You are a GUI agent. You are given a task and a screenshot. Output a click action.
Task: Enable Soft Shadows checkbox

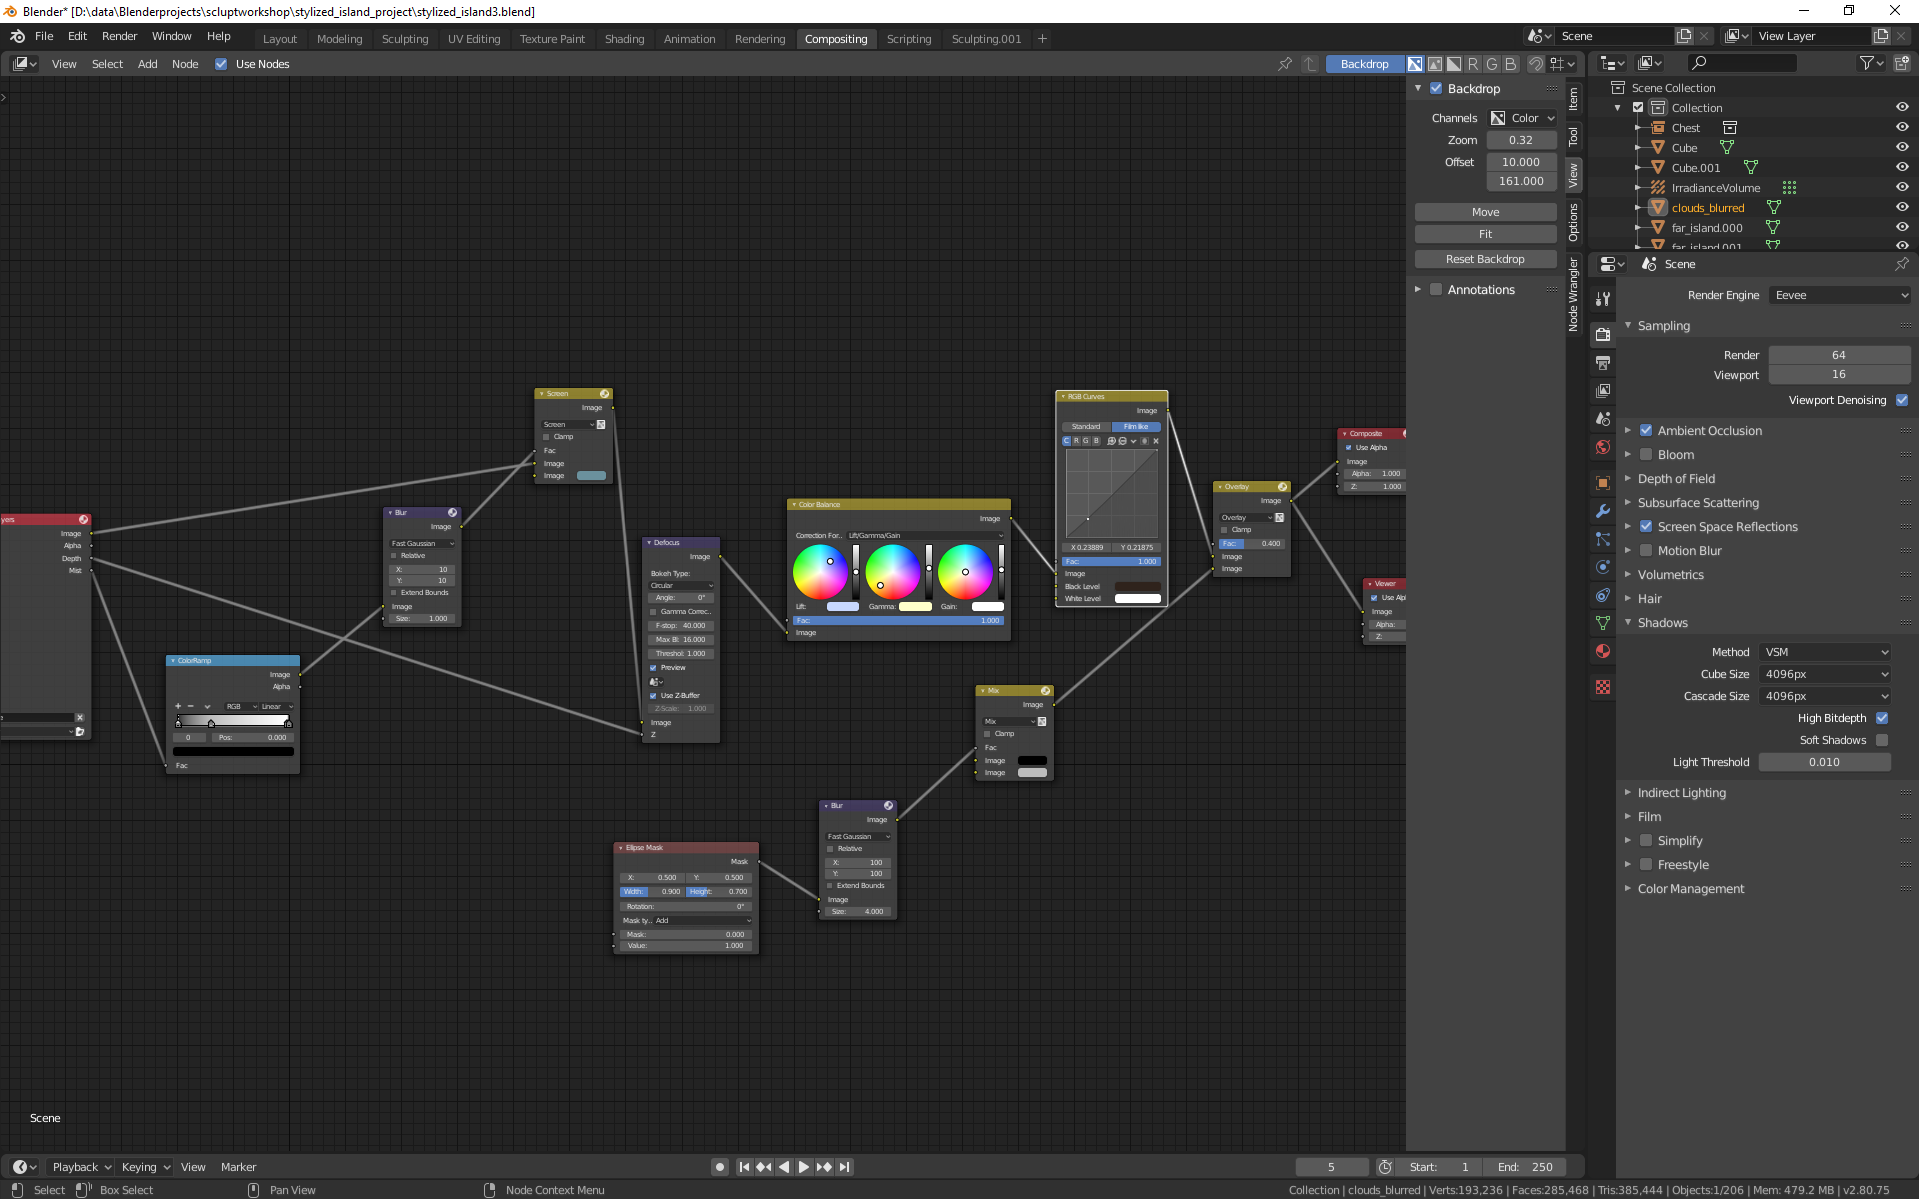tap(1882, 740)
